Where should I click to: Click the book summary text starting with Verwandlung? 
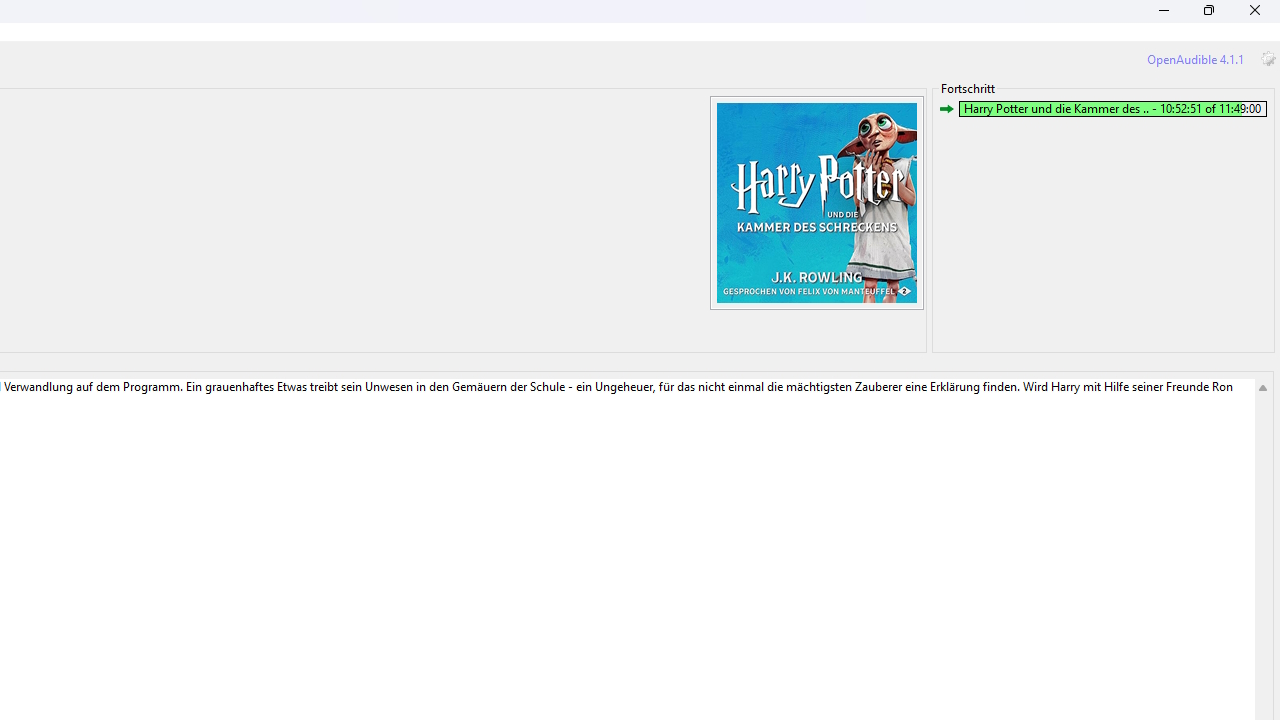point(618,387)
